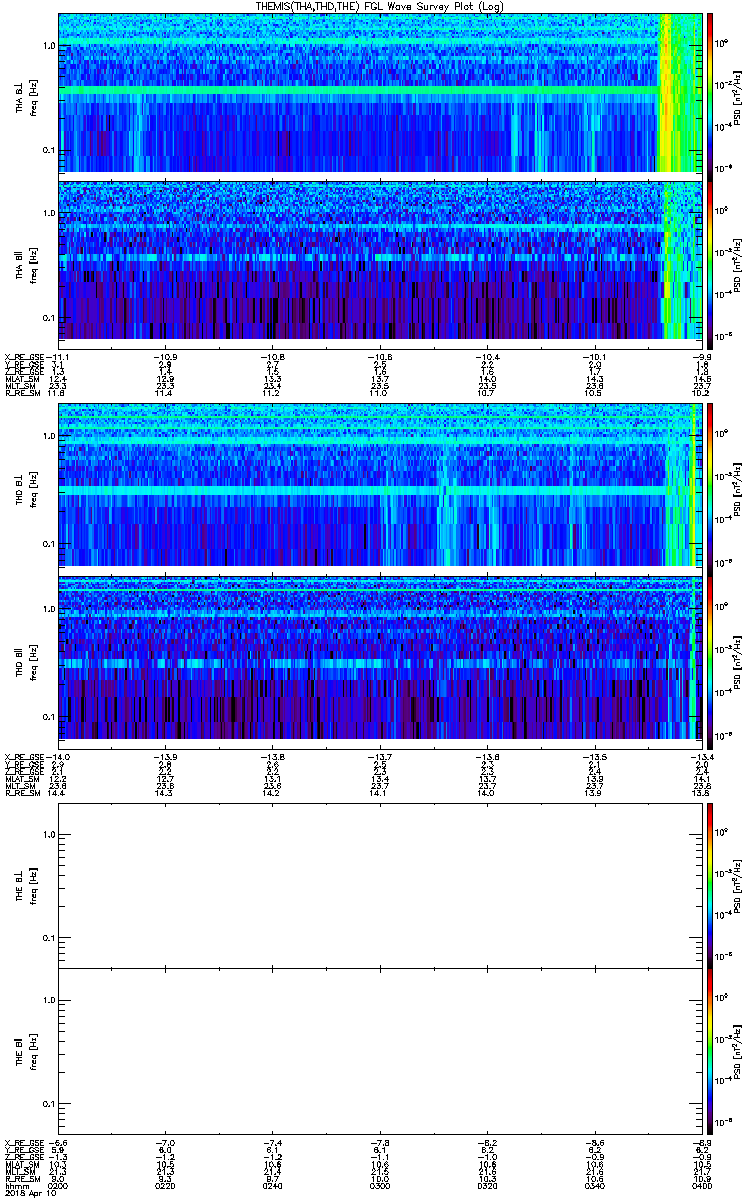
Task: Click the 0240 time tick label
Action: tap(273, 1185)
